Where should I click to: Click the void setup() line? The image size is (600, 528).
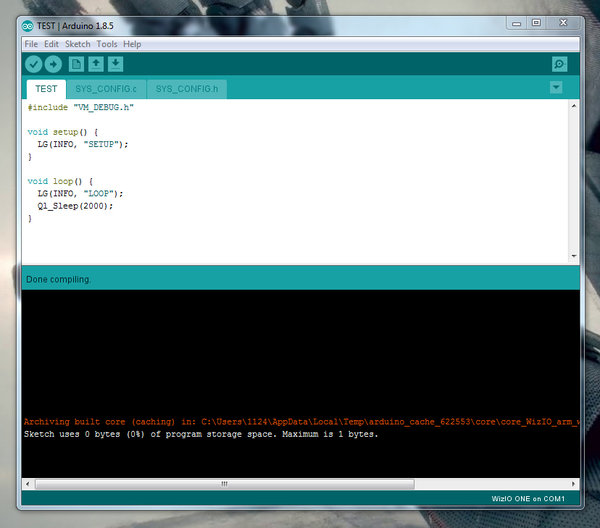(x=63, y=132)
